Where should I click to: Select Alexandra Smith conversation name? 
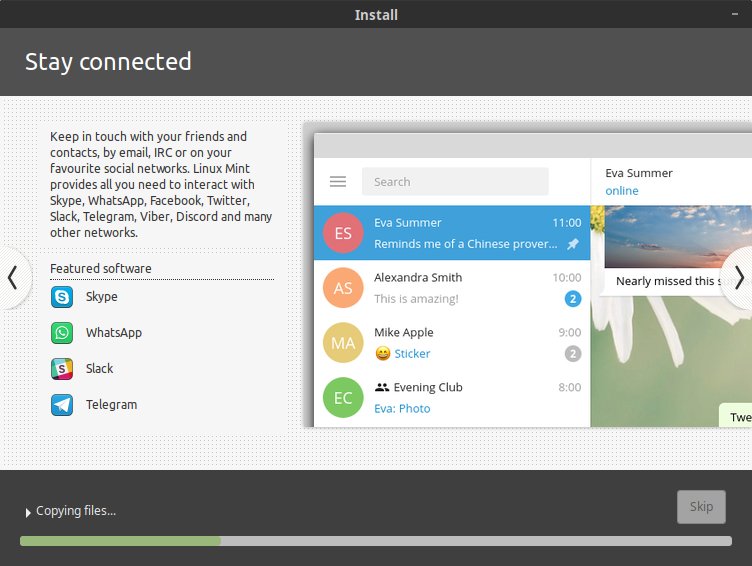418,277
